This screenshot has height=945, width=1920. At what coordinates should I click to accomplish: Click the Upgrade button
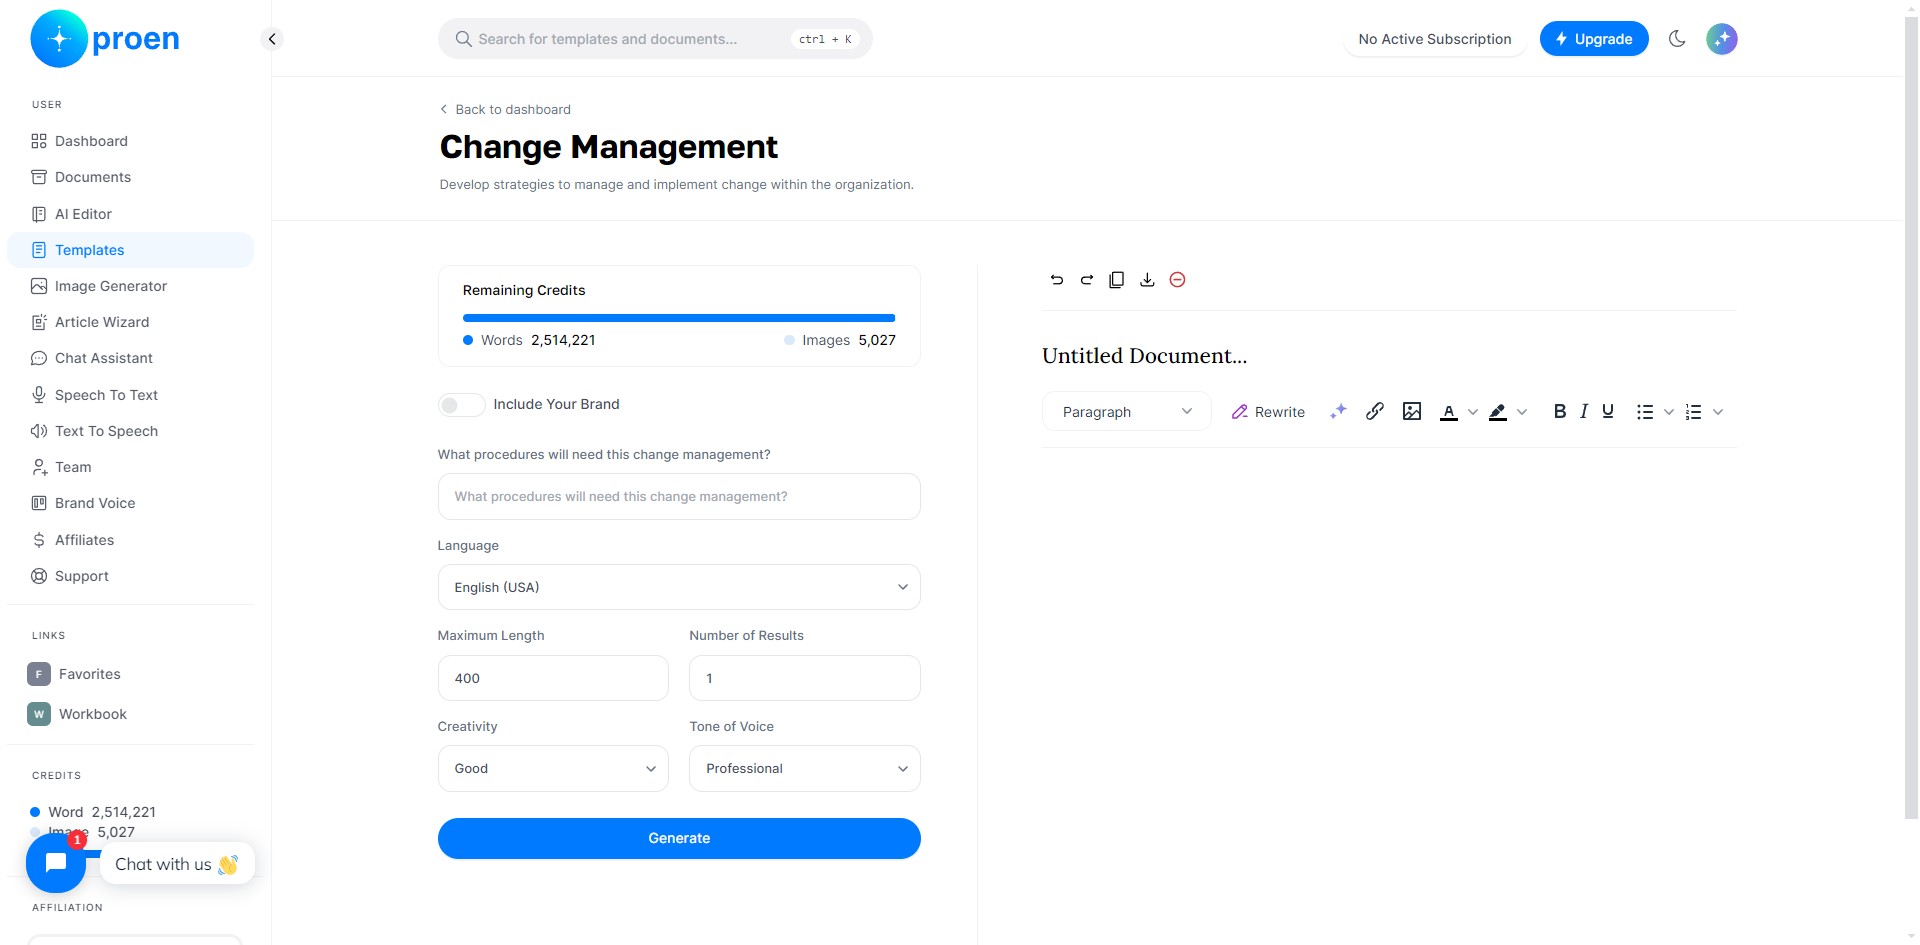coord(1594,39)
